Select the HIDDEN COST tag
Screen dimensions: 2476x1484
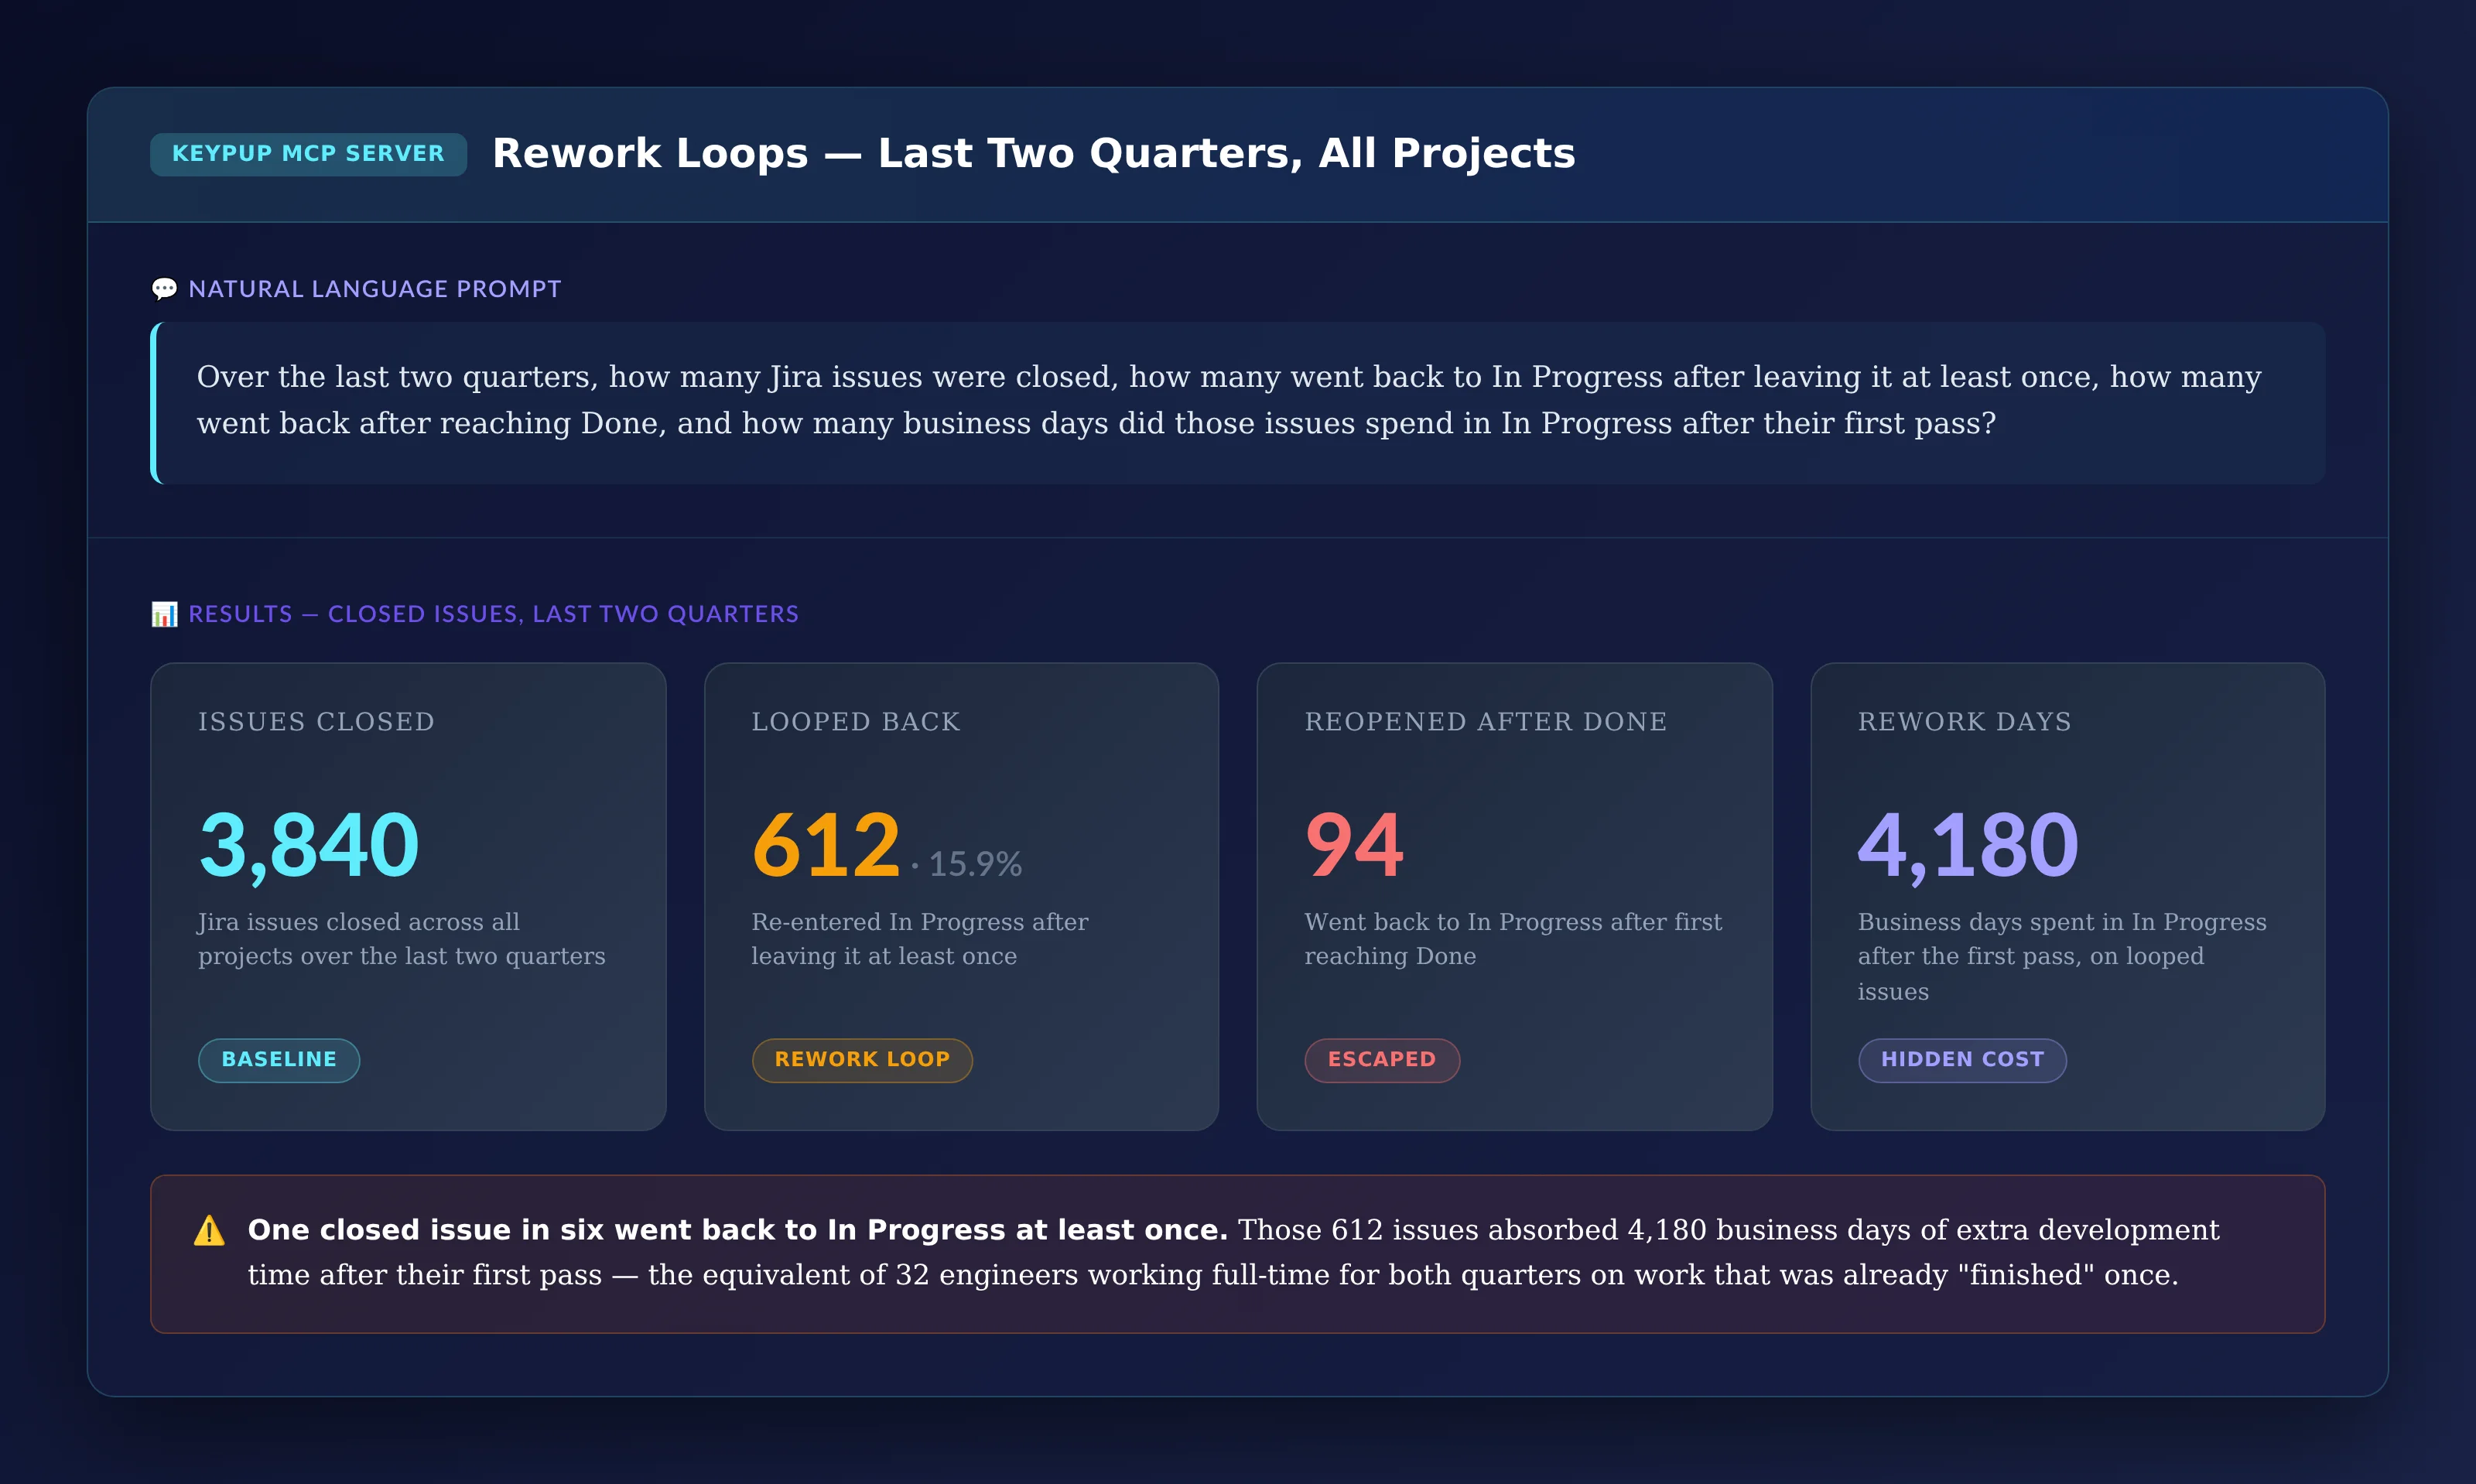click(x=1962, y=1060)
